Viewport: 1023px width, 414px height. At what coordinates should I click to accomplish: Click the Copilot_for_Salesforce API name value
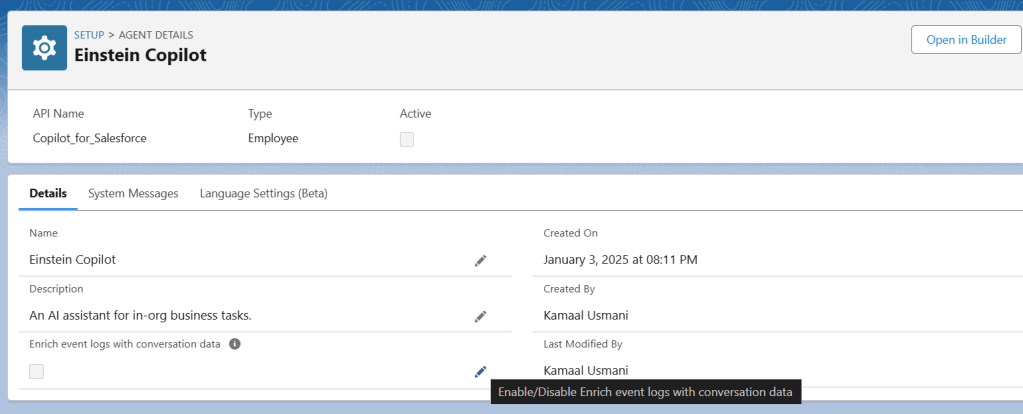coord(90,138)
